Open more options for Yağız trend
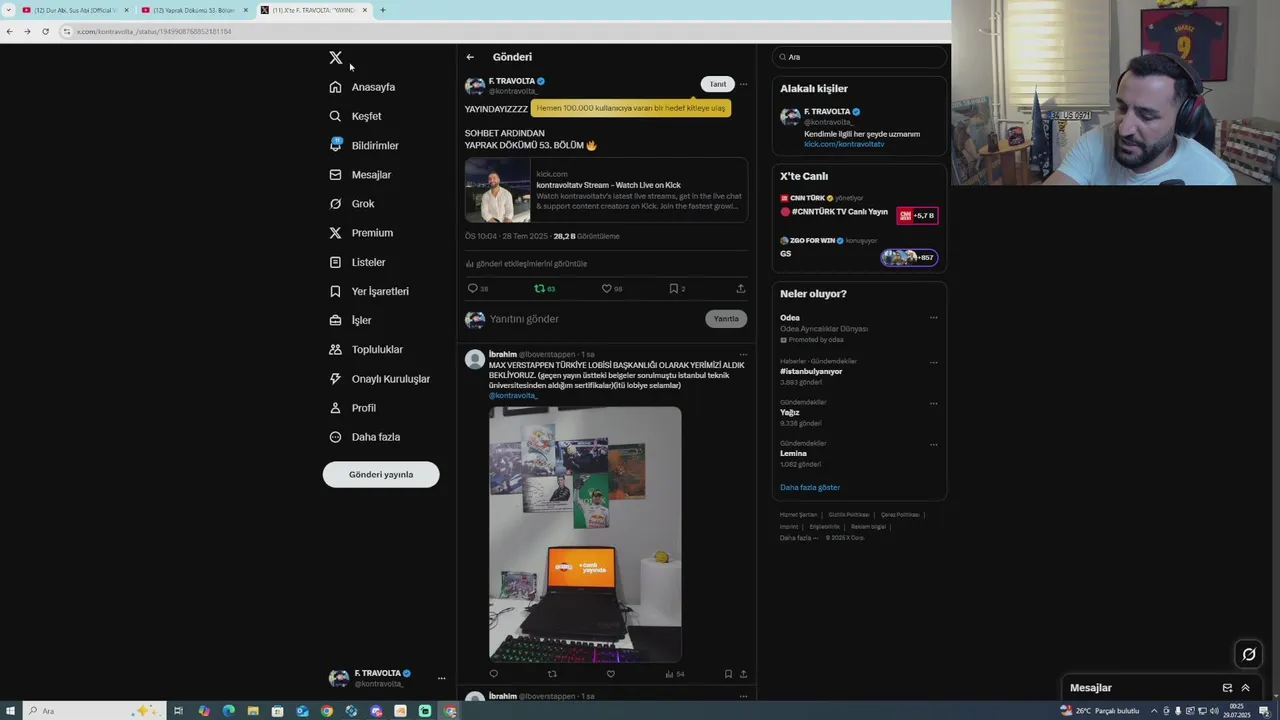Screen dimensions: 1280x720 pyautogui.click(x=934, y=403)
